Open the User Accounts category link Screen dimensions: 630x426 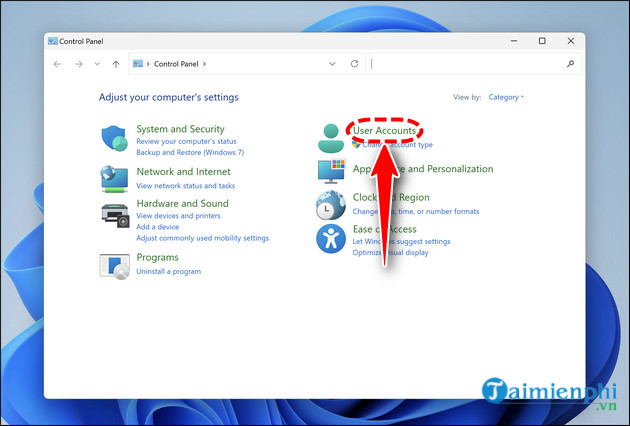tap(384, 131)
